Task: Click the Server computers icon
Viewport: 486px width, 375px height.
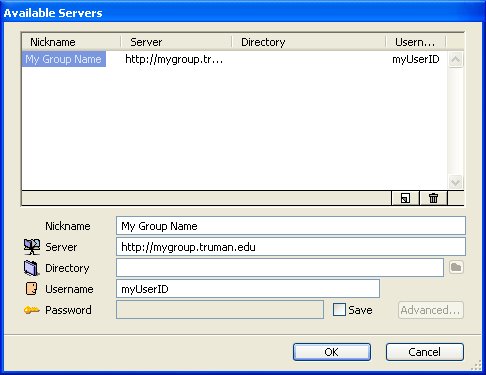Action: tap(32, 247)
